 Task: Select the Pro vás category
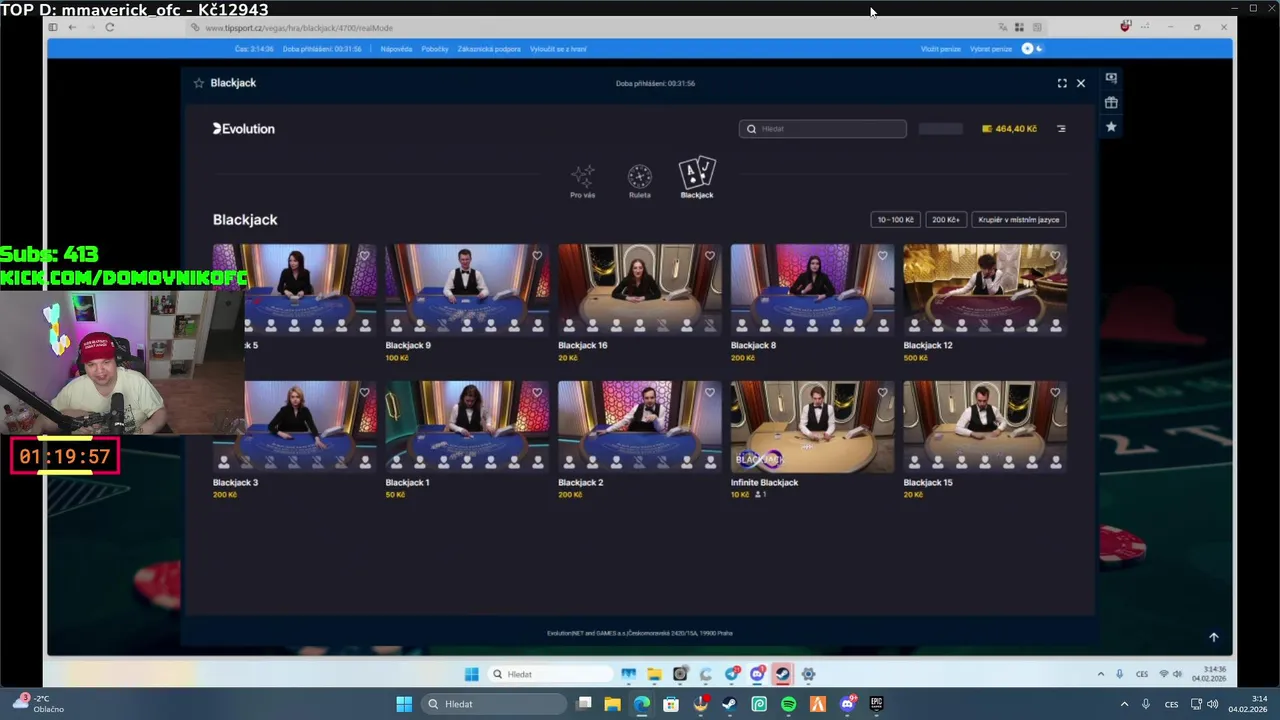click(x=582, y=181)
